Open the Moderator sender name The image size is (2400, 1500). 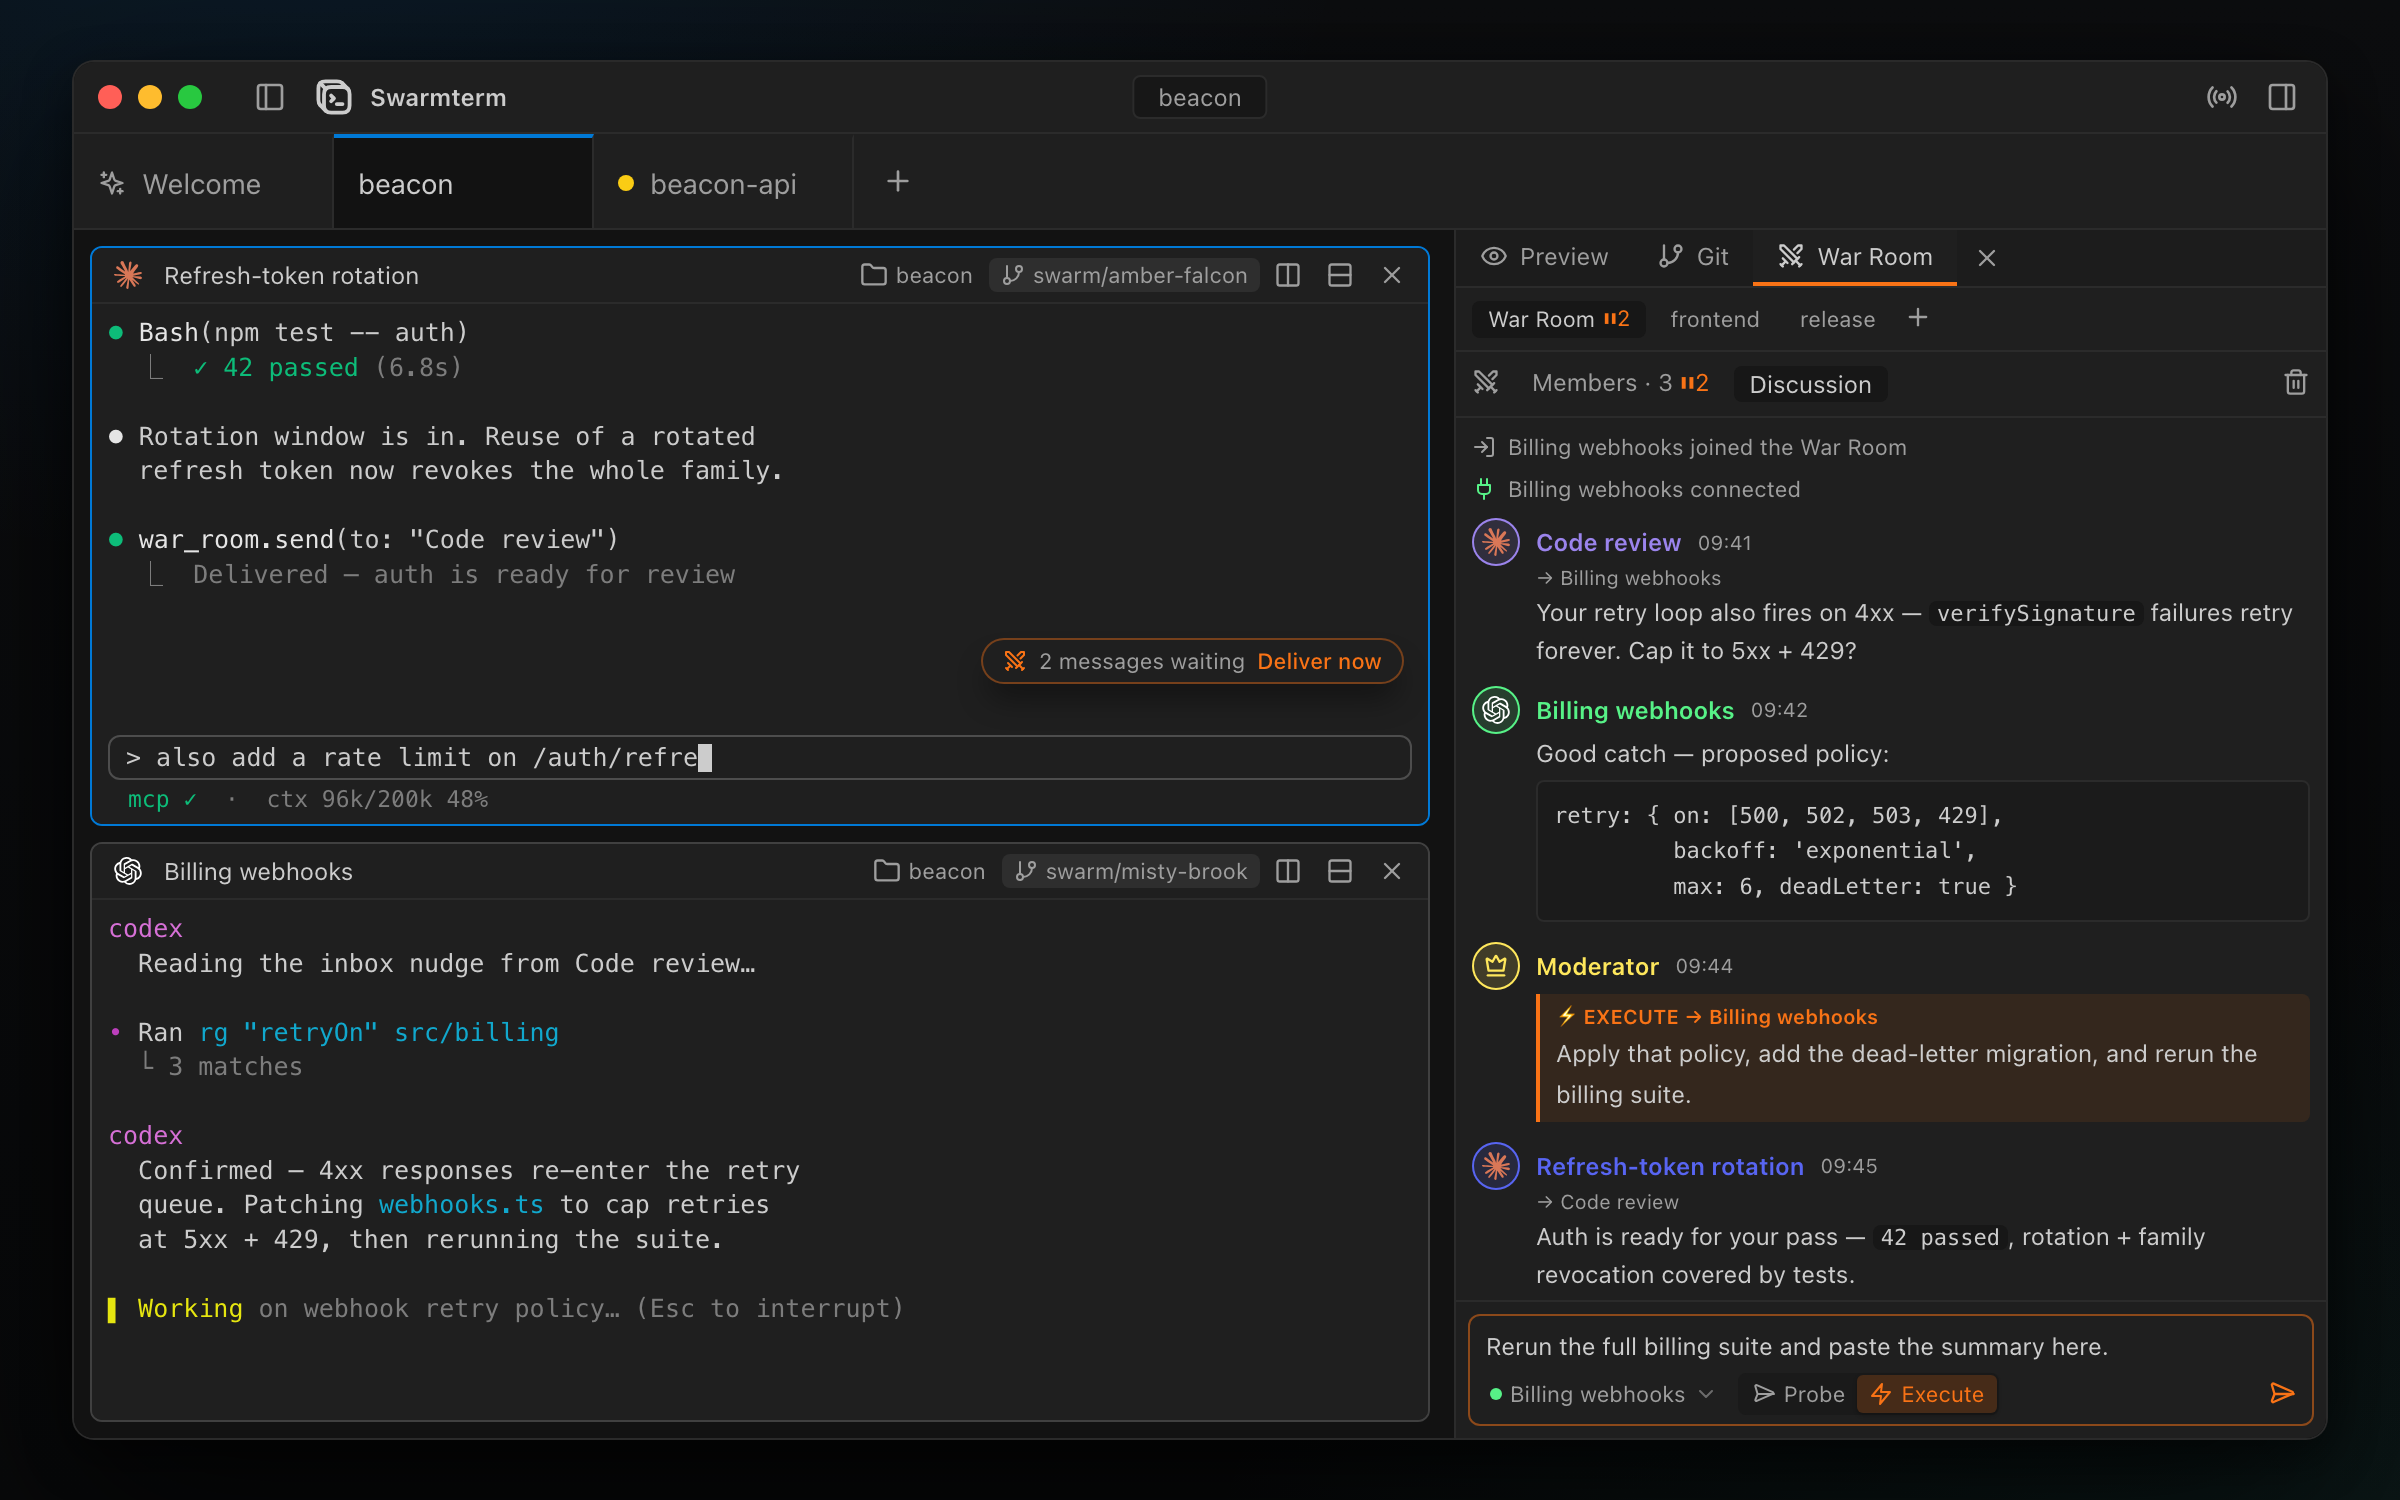point(1597,966)
